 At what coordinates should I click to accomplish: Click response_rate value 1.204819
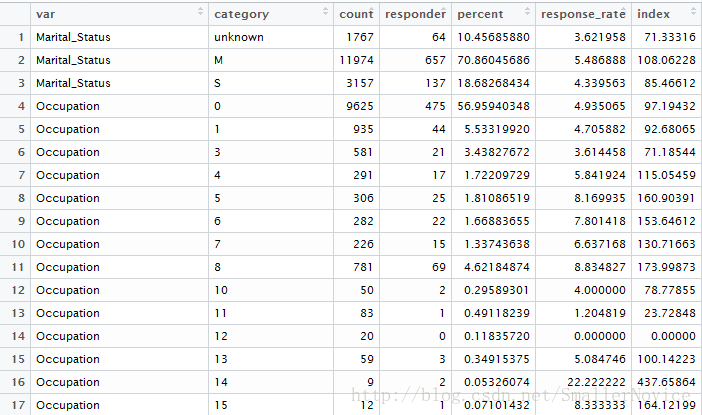[x=600, y=313]
